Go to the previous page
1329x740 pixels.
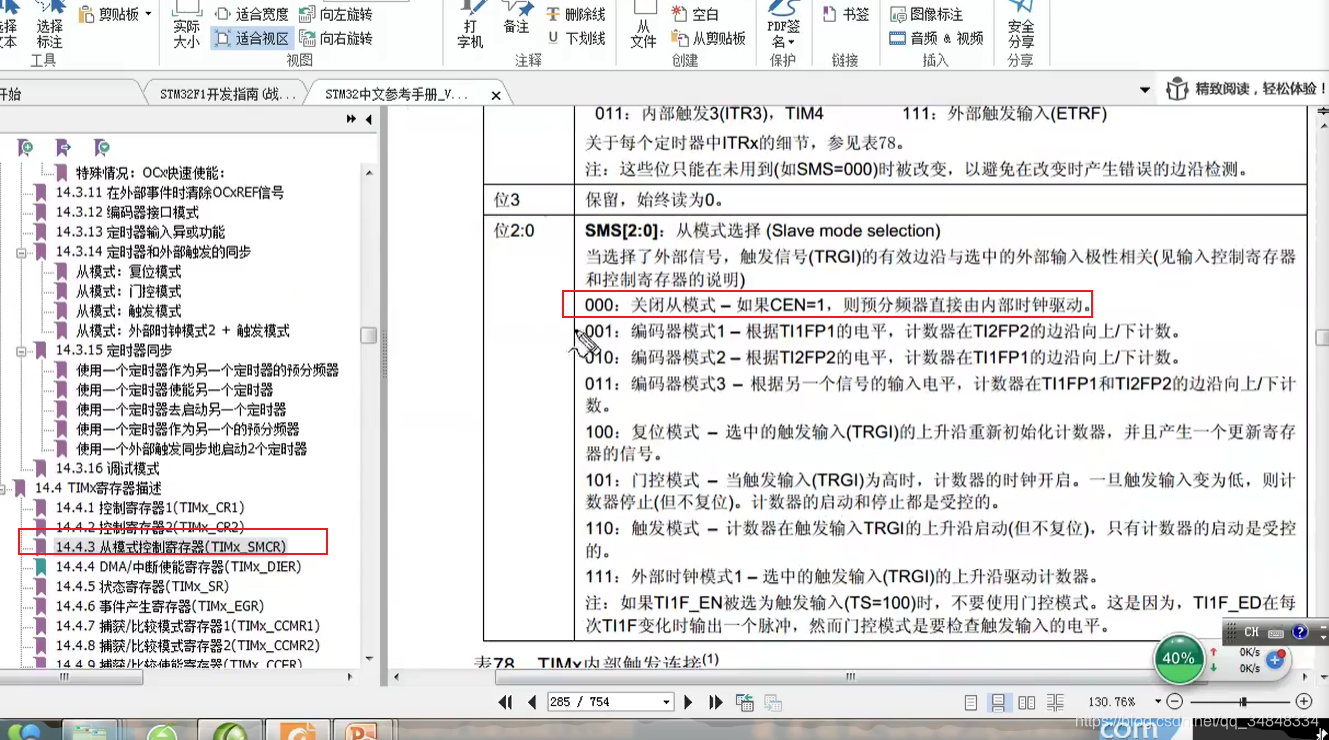[x=532, y=702]
